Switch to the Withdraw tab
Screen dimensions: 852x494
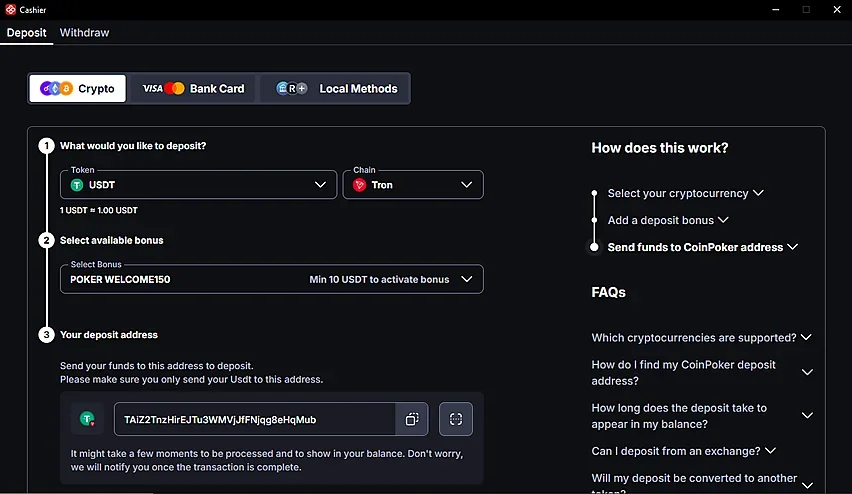coord(84,33)
